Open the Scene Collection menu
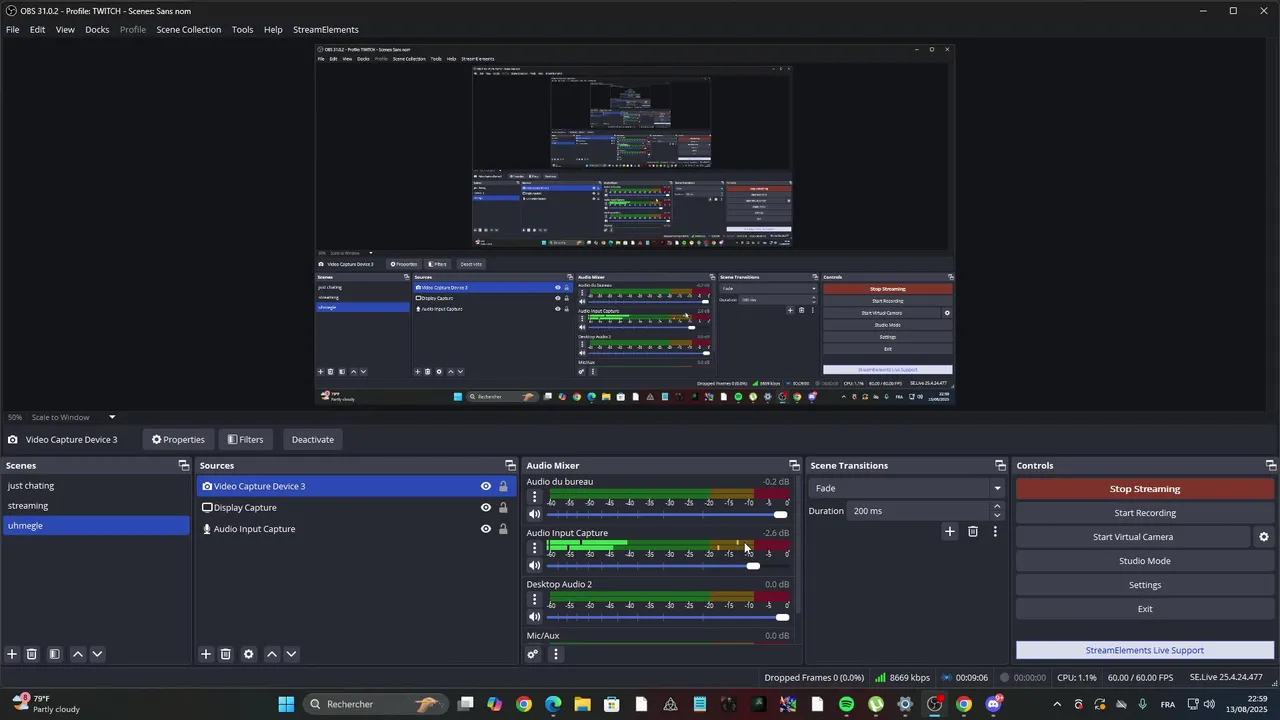The width and height of the screenshot is (1280, 720). [188, 30]
